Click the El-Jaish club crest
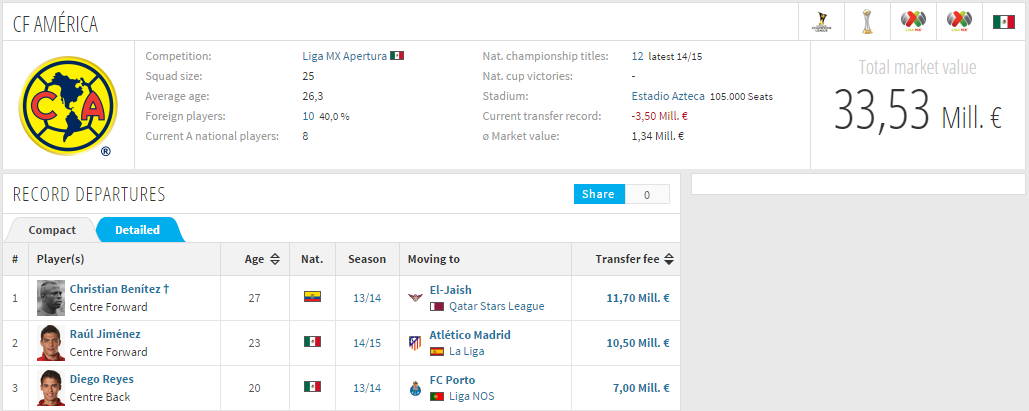Viewport: 1029px width, 411px height. tap(415, 297)
